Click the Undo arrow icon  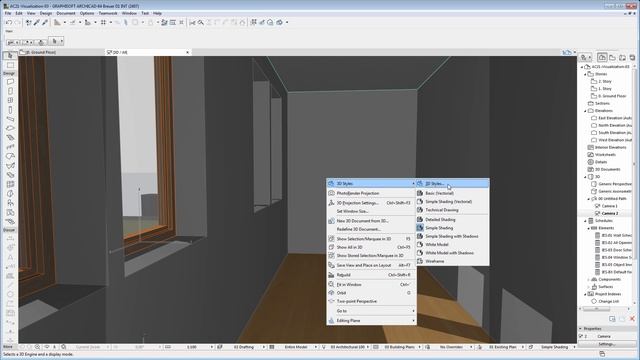click(9, 22)
